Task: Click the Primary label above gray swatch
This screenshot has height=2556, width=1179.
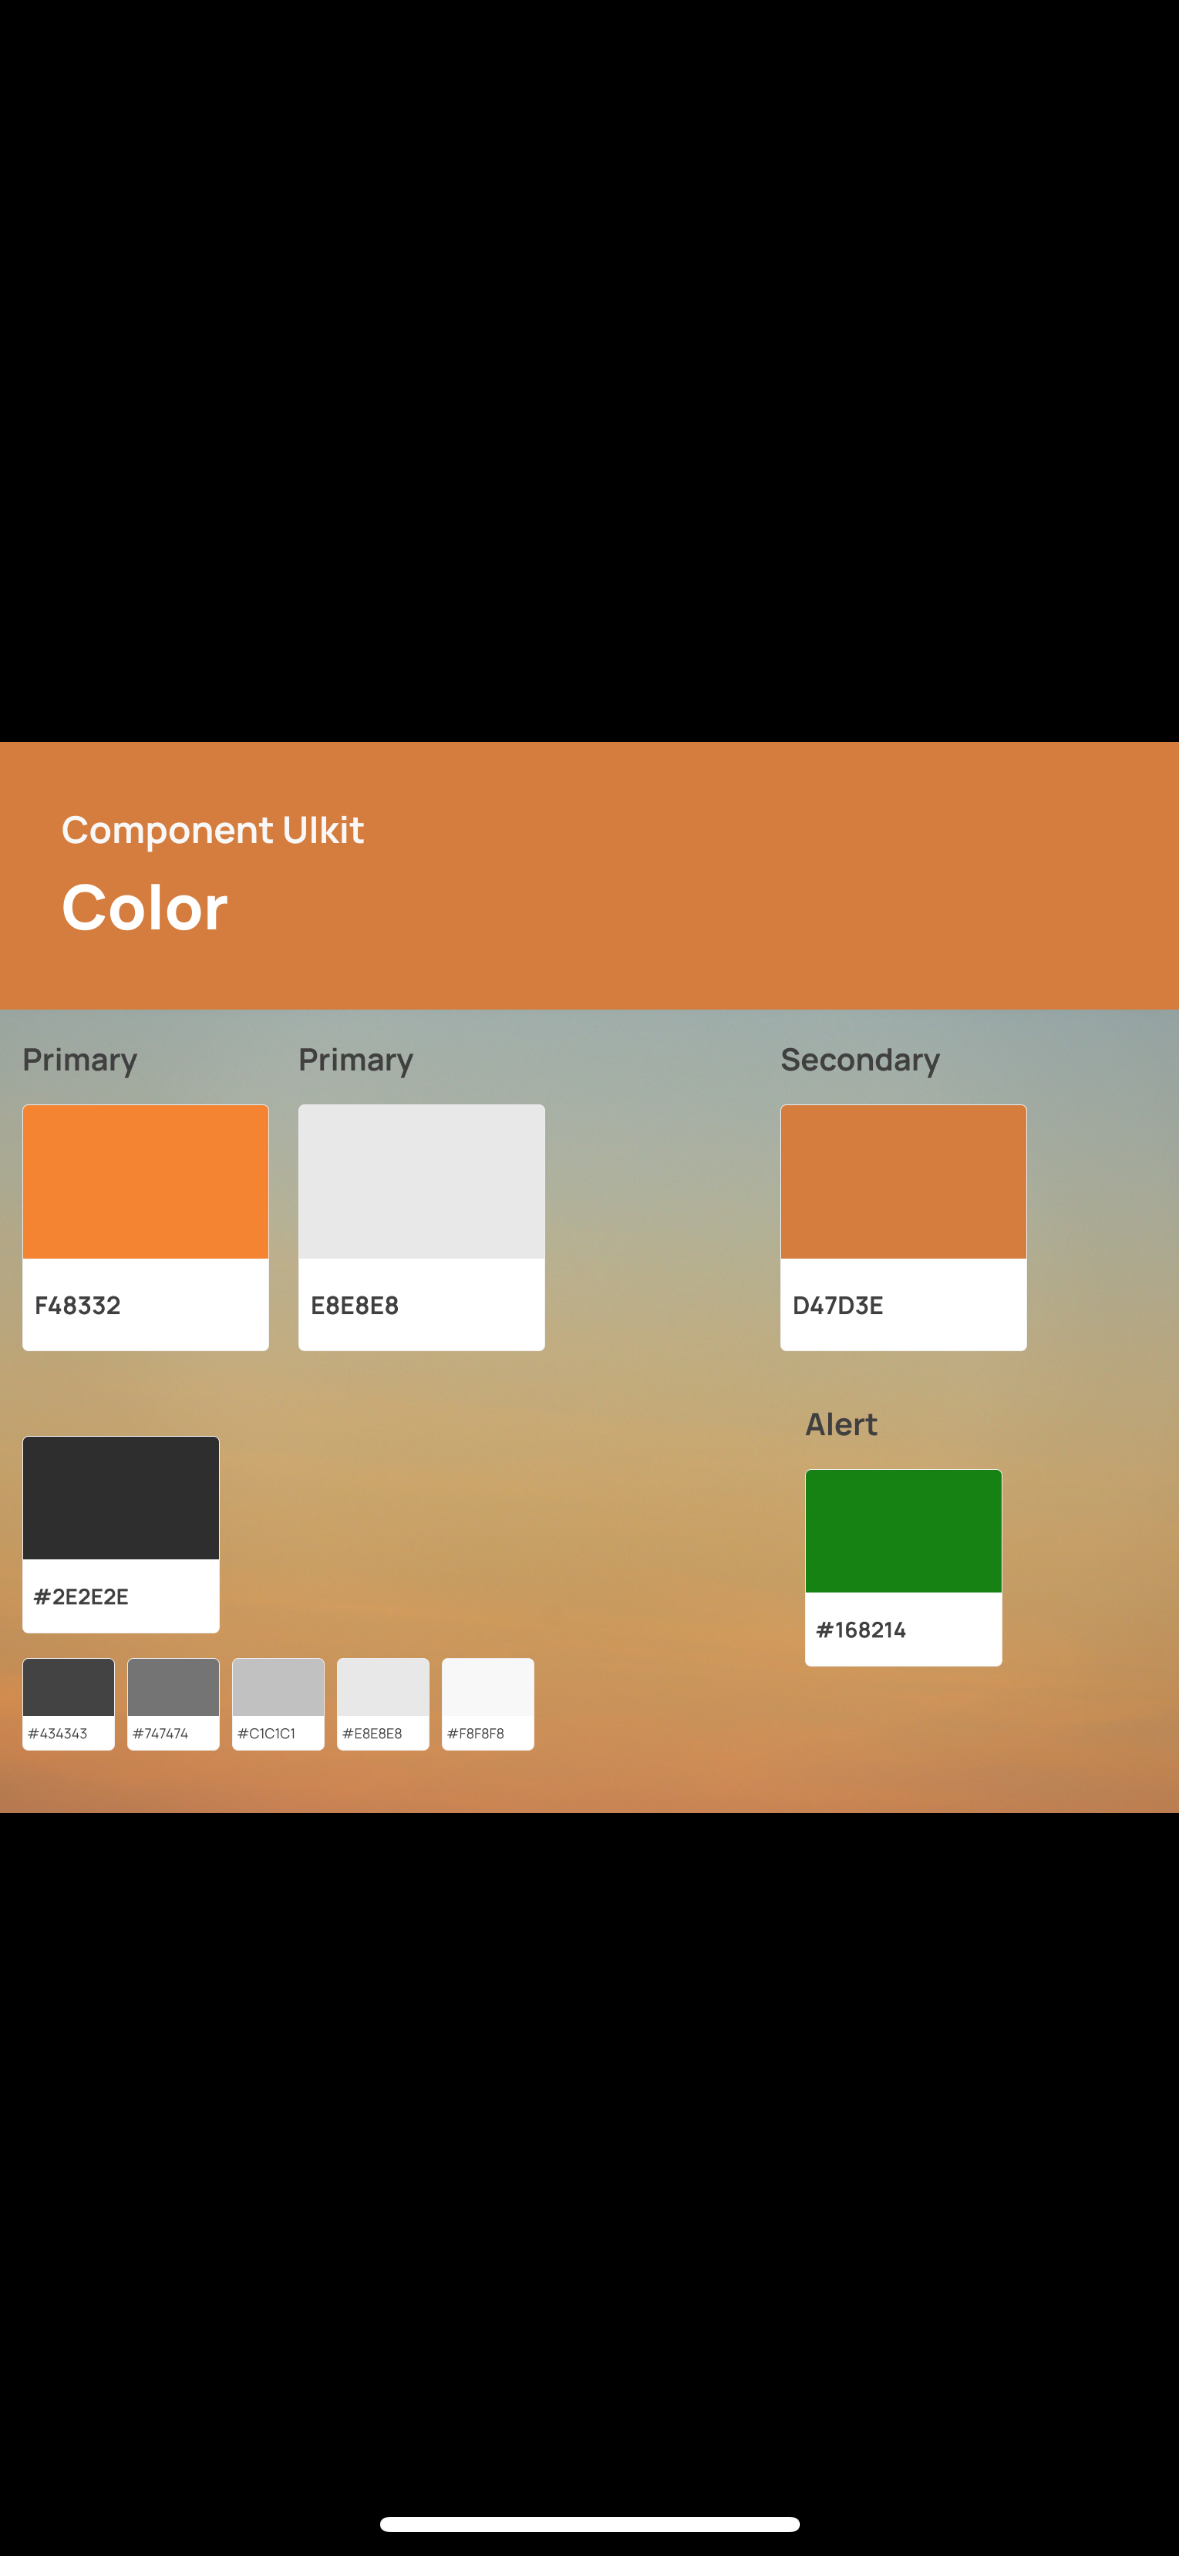Action: [x=356, y=1060]
